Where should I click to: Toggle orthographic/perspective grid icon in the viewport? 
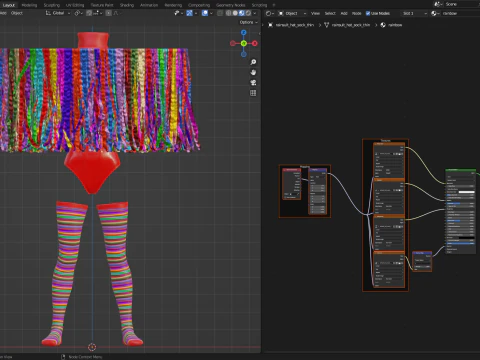point(253,93)
